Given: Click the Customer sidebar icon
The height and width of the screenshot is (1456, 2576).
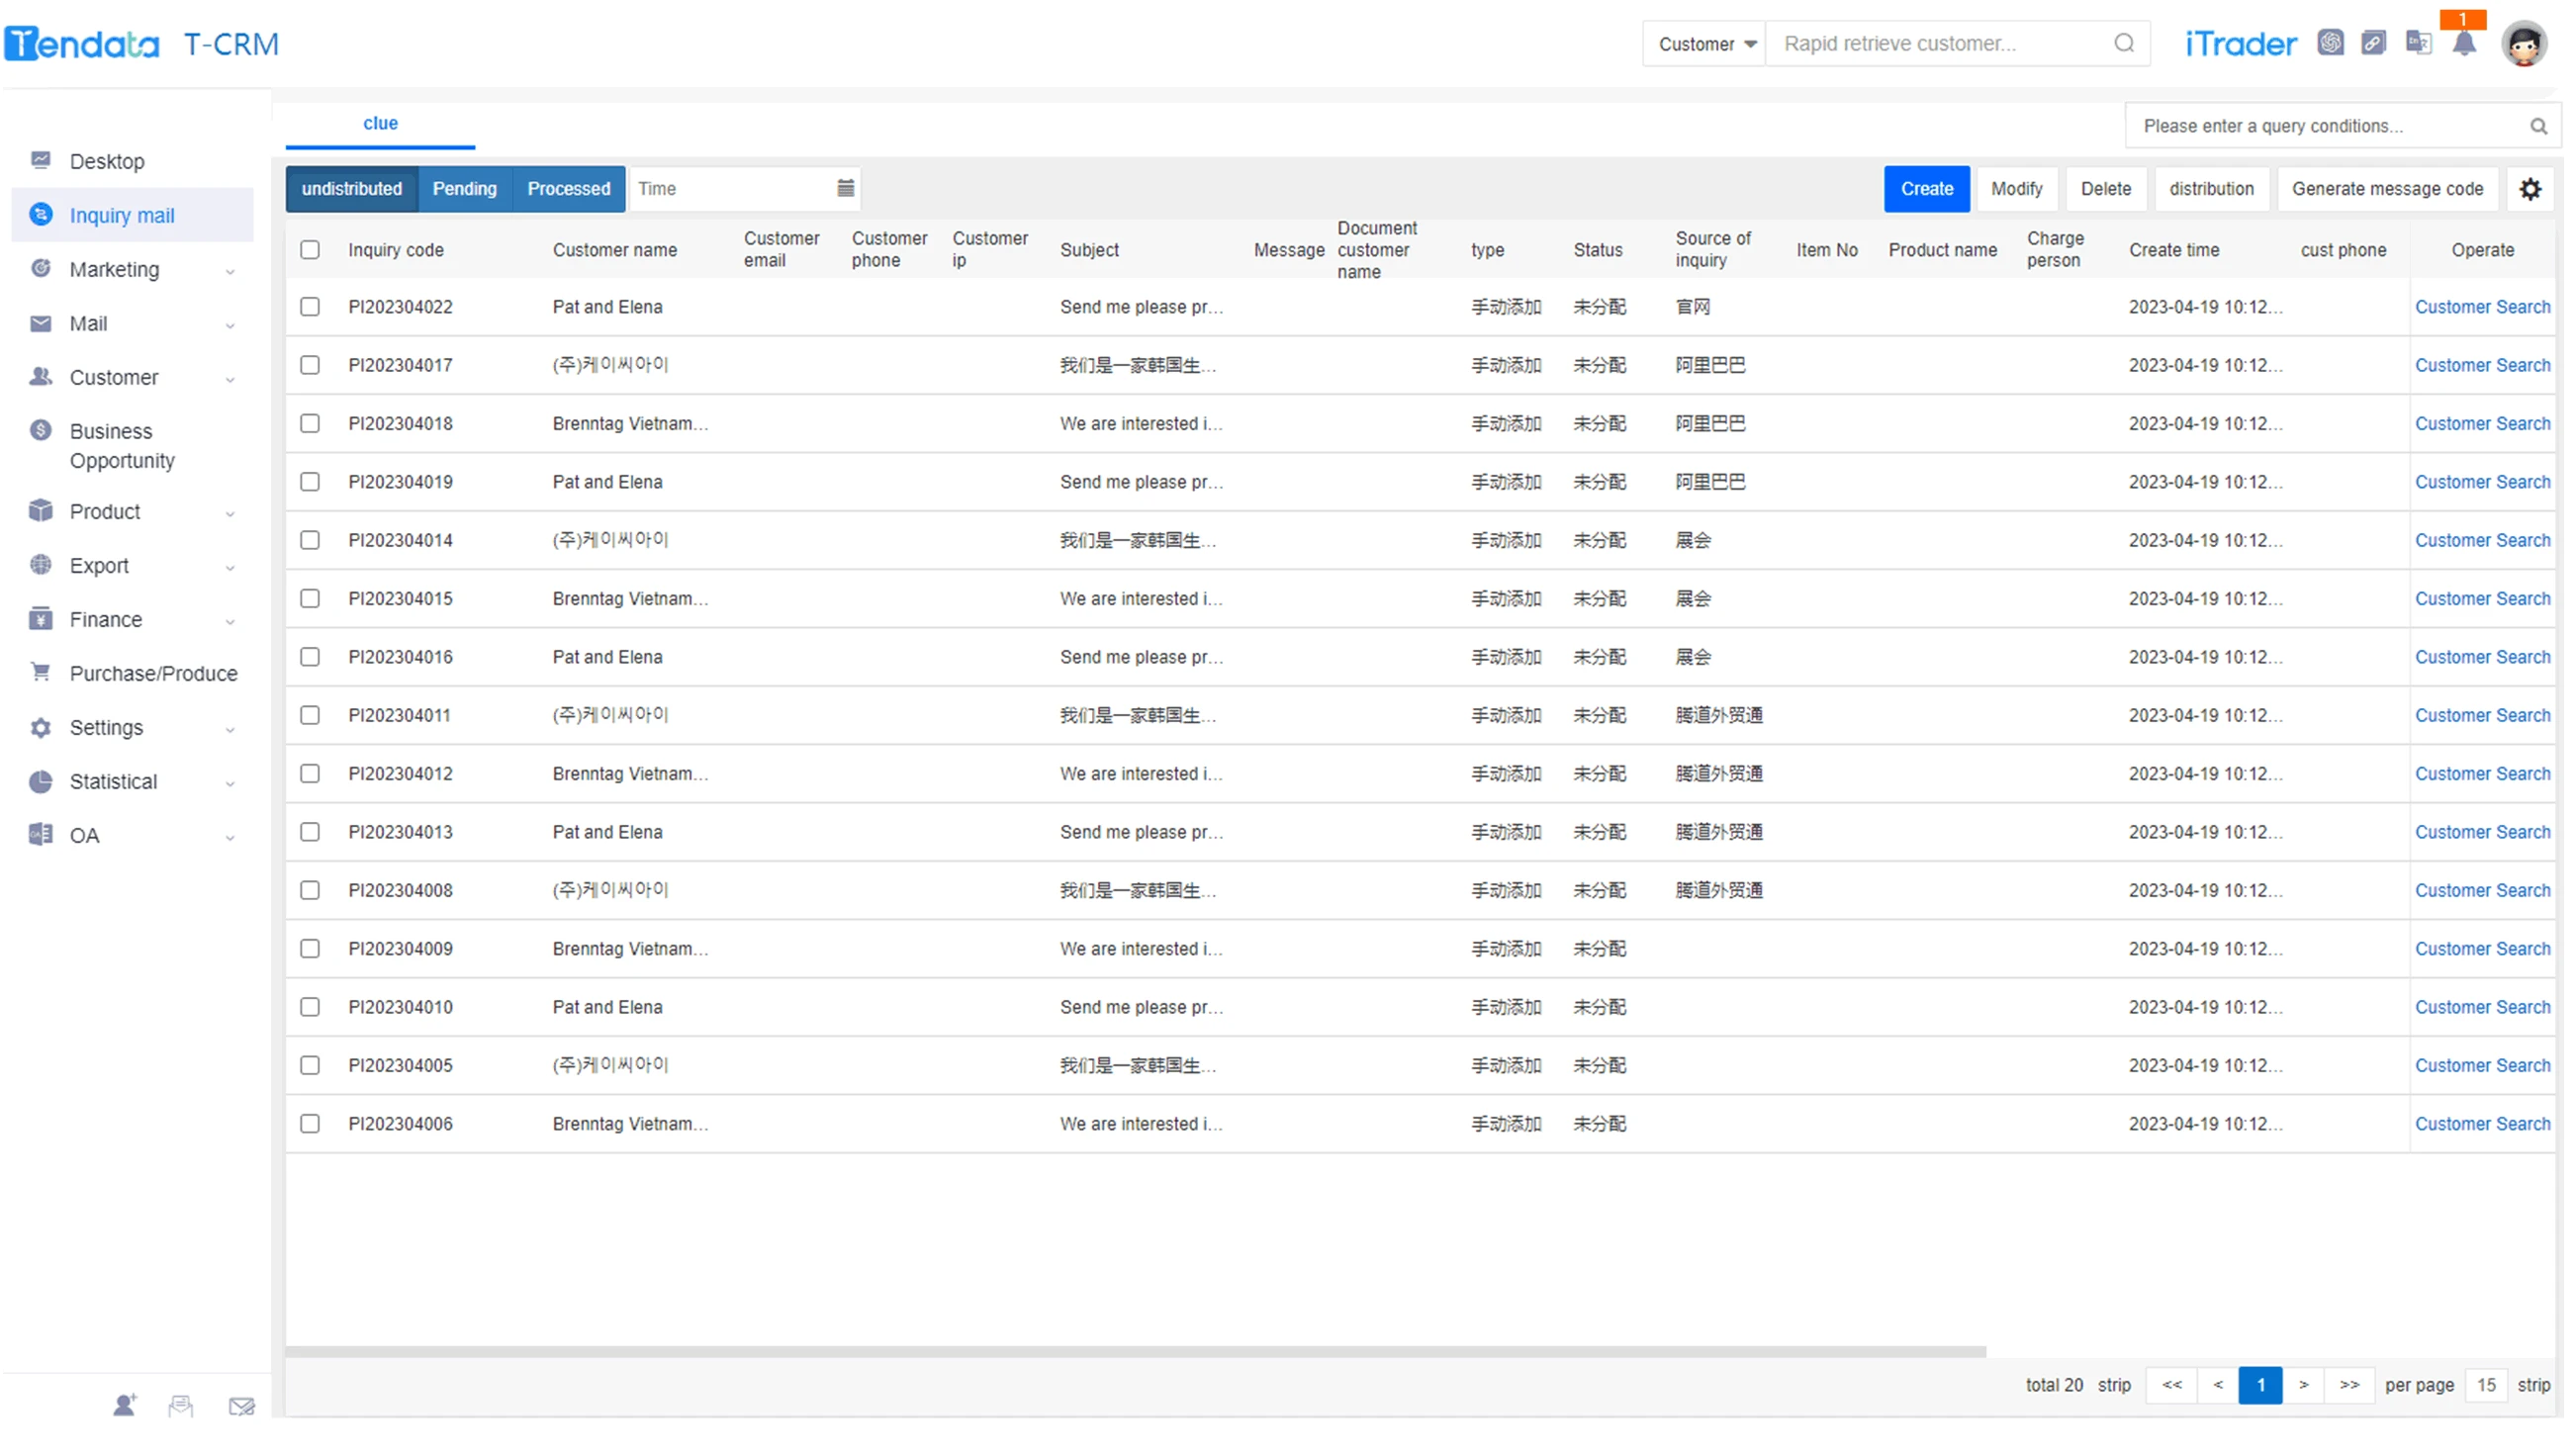Looking at the screenshot, I should click(41, 376).
